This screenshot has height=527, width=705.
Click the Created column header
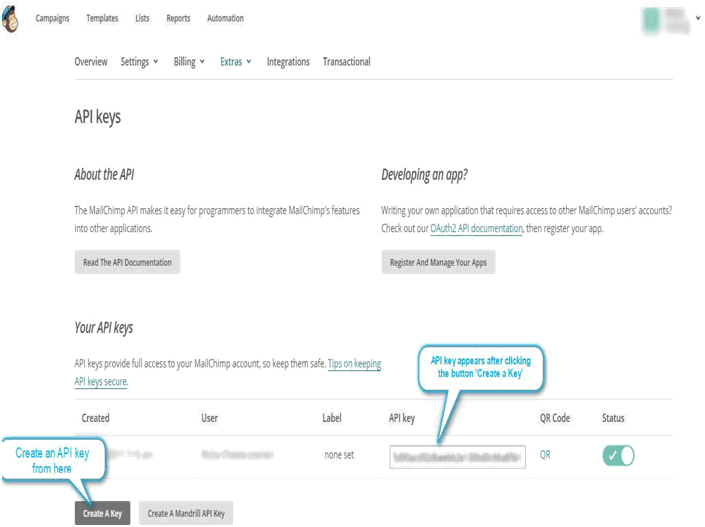[95, 418]
